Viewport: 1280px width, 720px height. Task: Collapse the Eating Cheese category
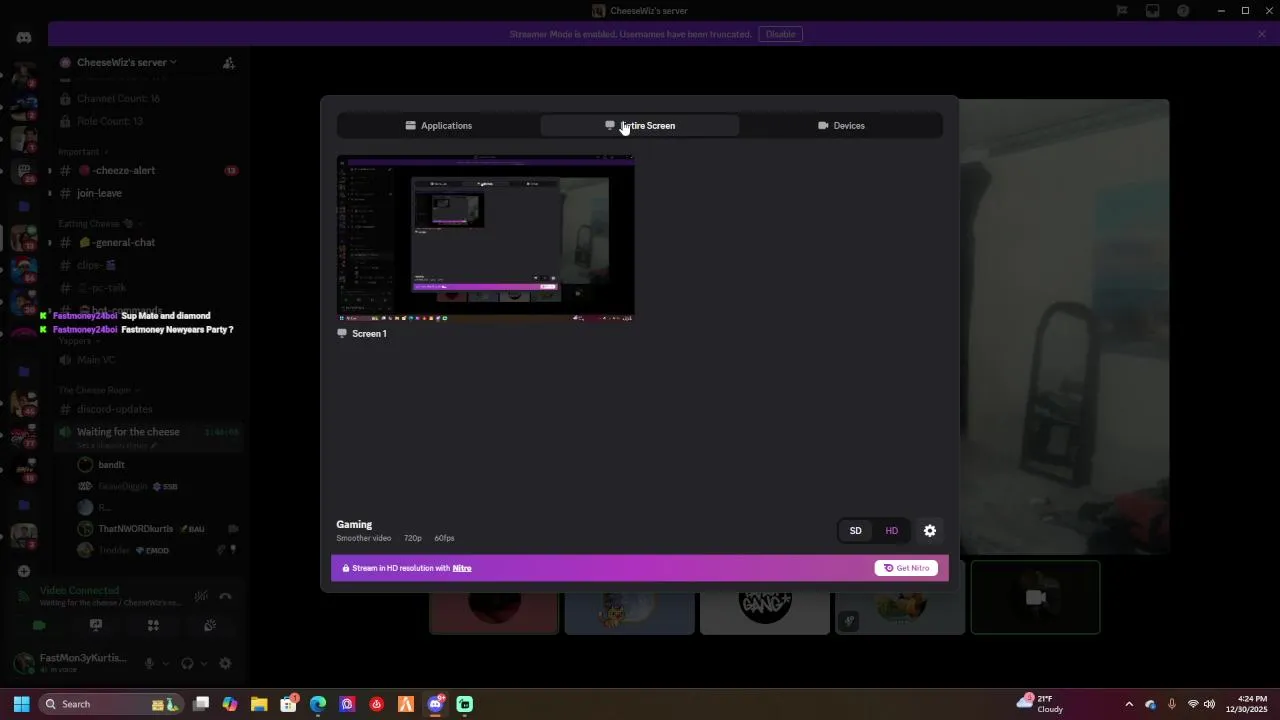click(100, 224)
